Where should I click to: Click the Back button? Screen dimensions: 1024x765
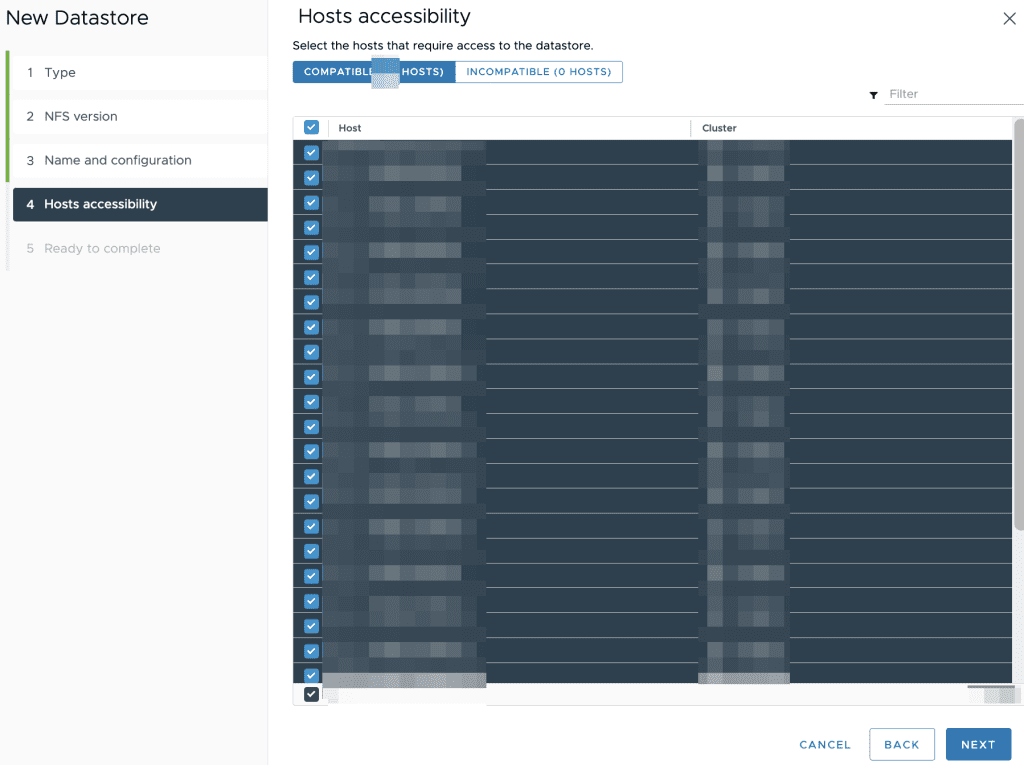pos(902,745)
